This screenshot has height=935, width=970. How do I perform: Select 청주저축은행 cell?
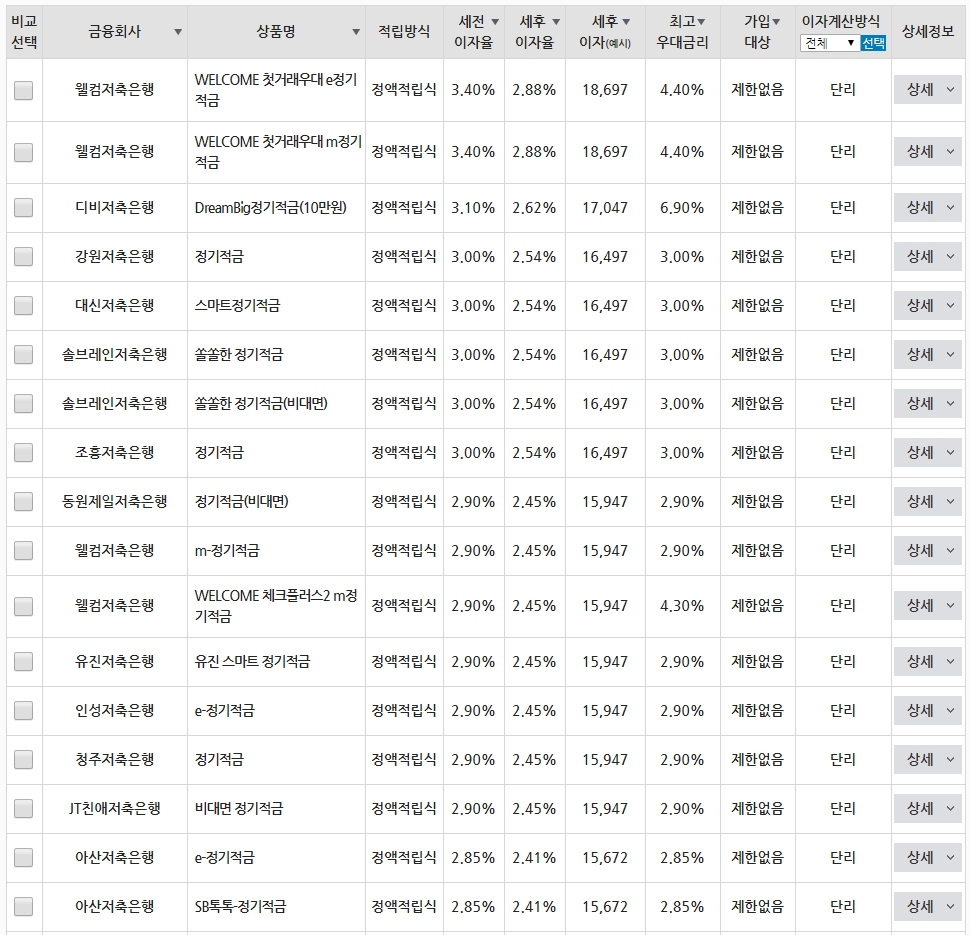114,759
